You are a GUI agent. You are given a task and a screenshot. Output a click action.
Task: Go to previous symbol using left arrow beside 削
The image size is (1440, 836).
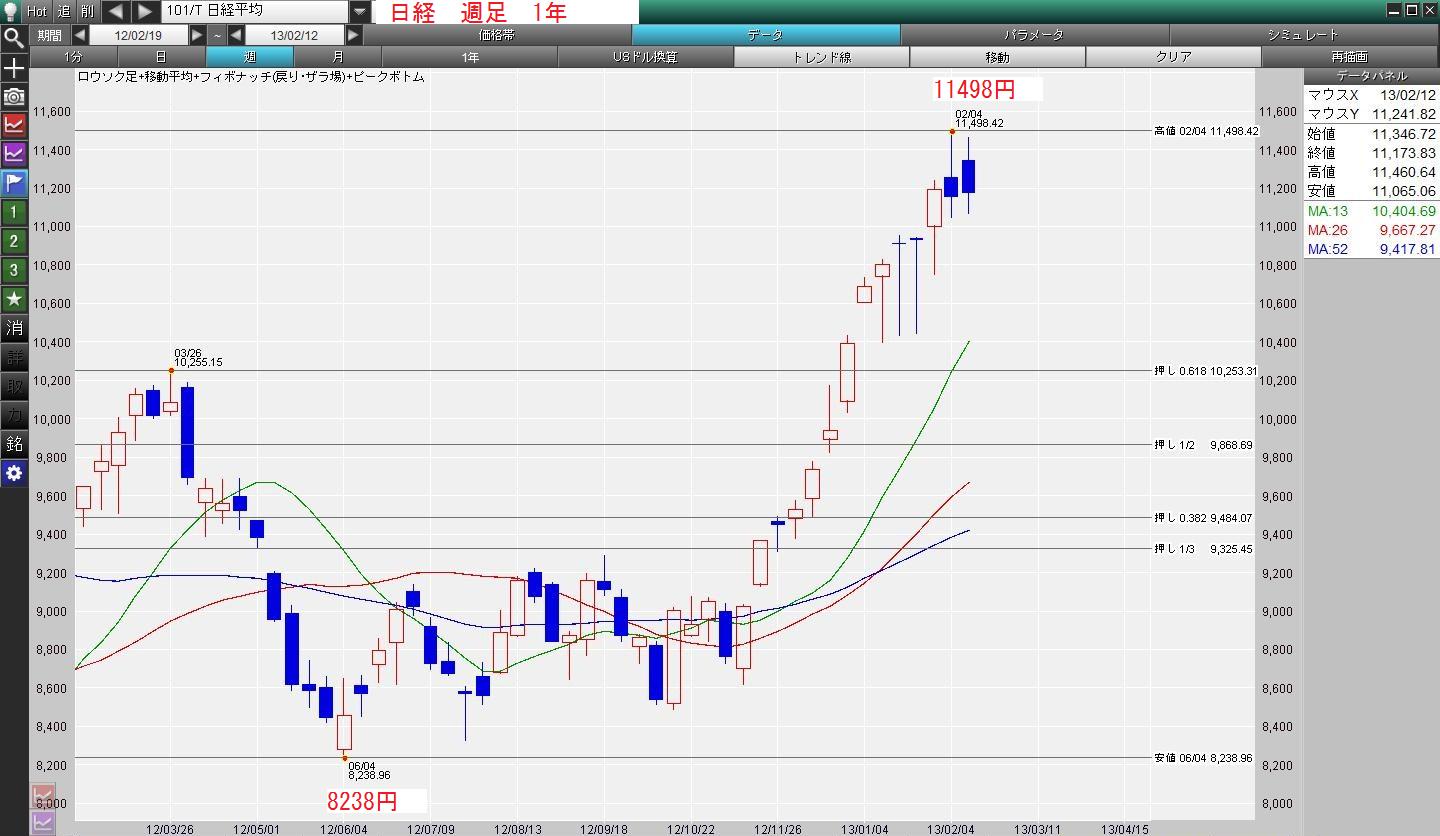pos(116,11)
